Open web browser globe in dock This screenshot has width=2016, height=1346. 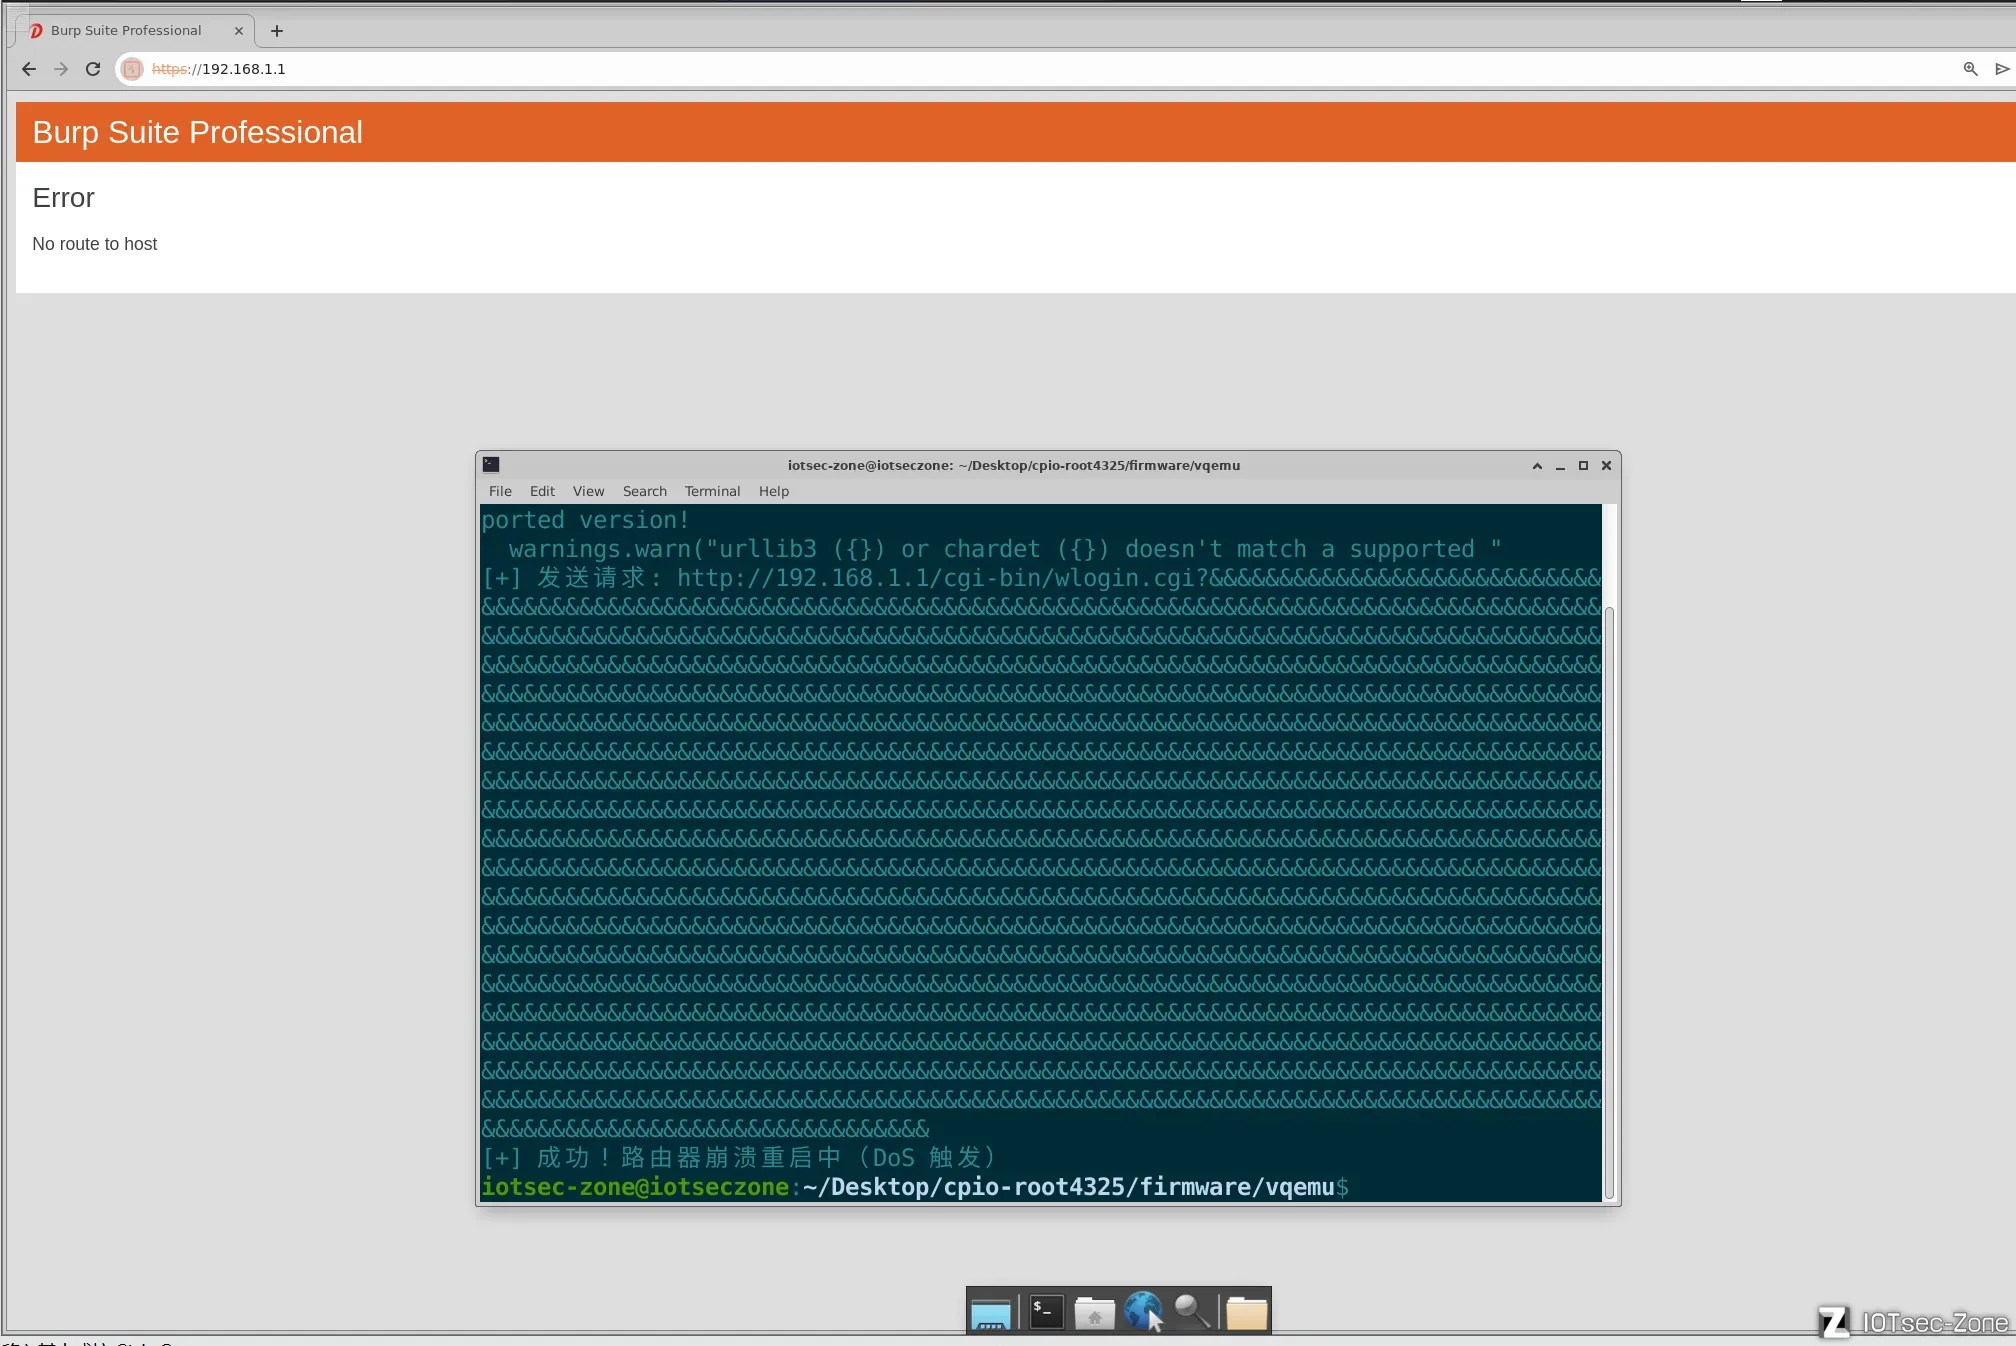pyautogui.click(x=1142, y=1311)
